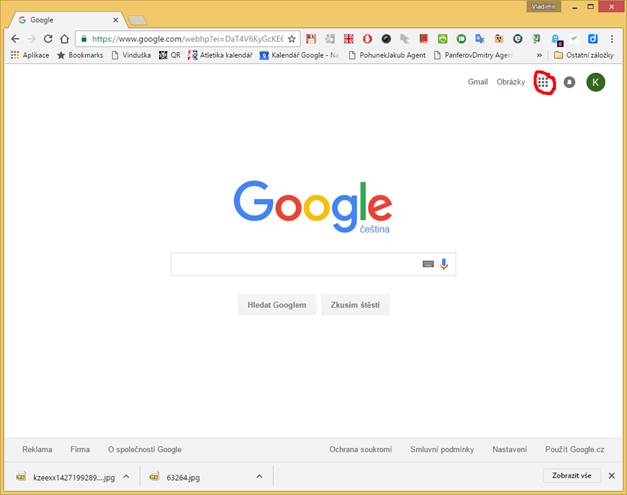Open the Vinduška bookmark

[131, 55]
